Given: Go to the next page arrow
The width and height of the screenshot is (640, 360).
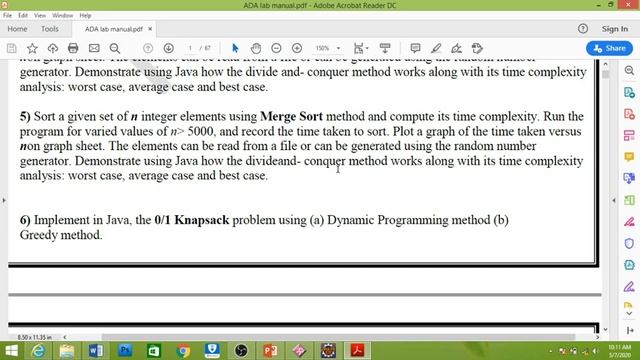Looking at the screenshot, I should click(169, 48).
